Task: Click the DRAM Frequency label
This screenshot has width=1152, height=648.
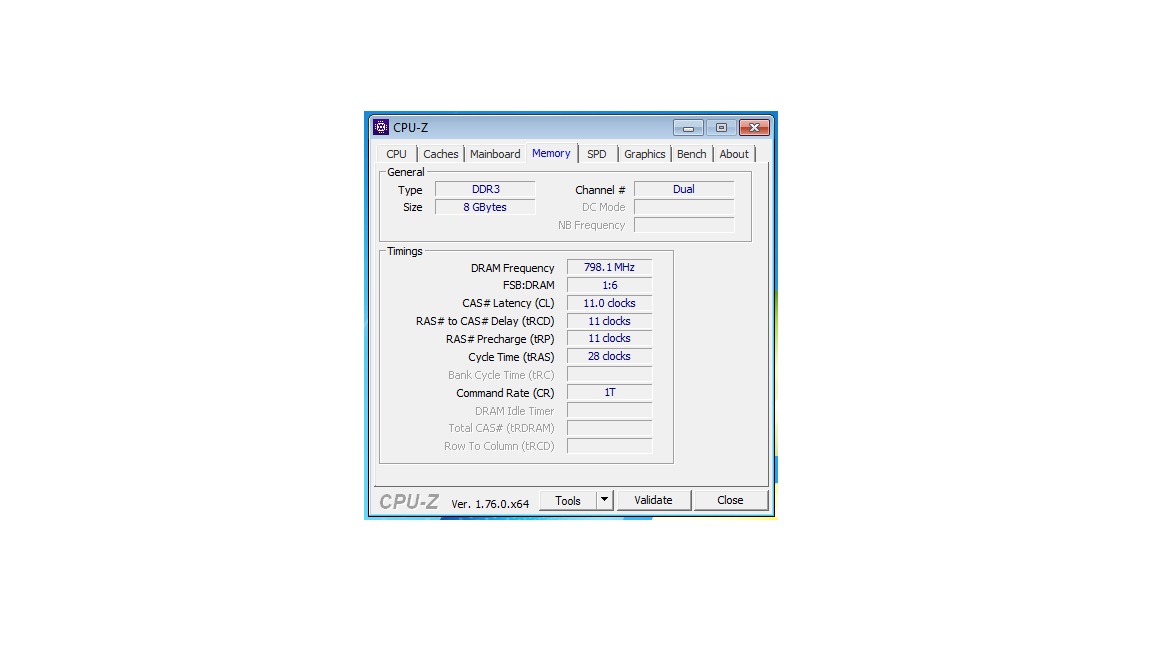Action: click(513, 268)
